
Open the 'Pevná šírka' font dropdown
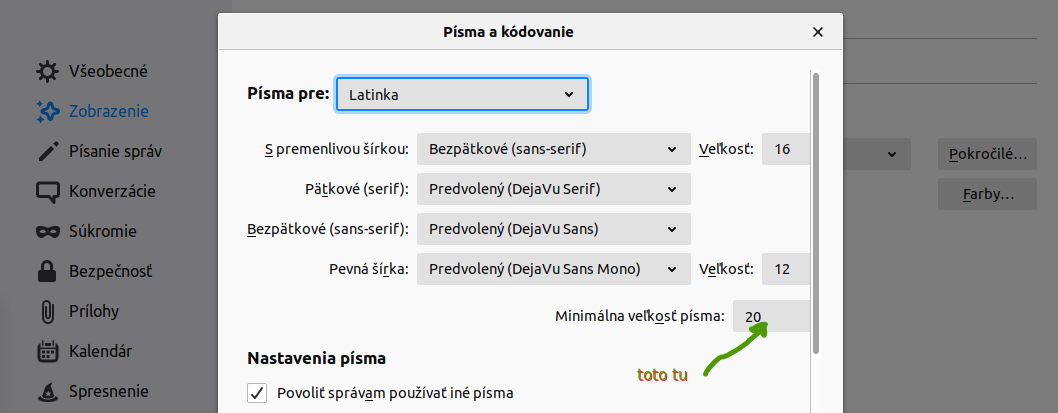[x=553, y=269]
